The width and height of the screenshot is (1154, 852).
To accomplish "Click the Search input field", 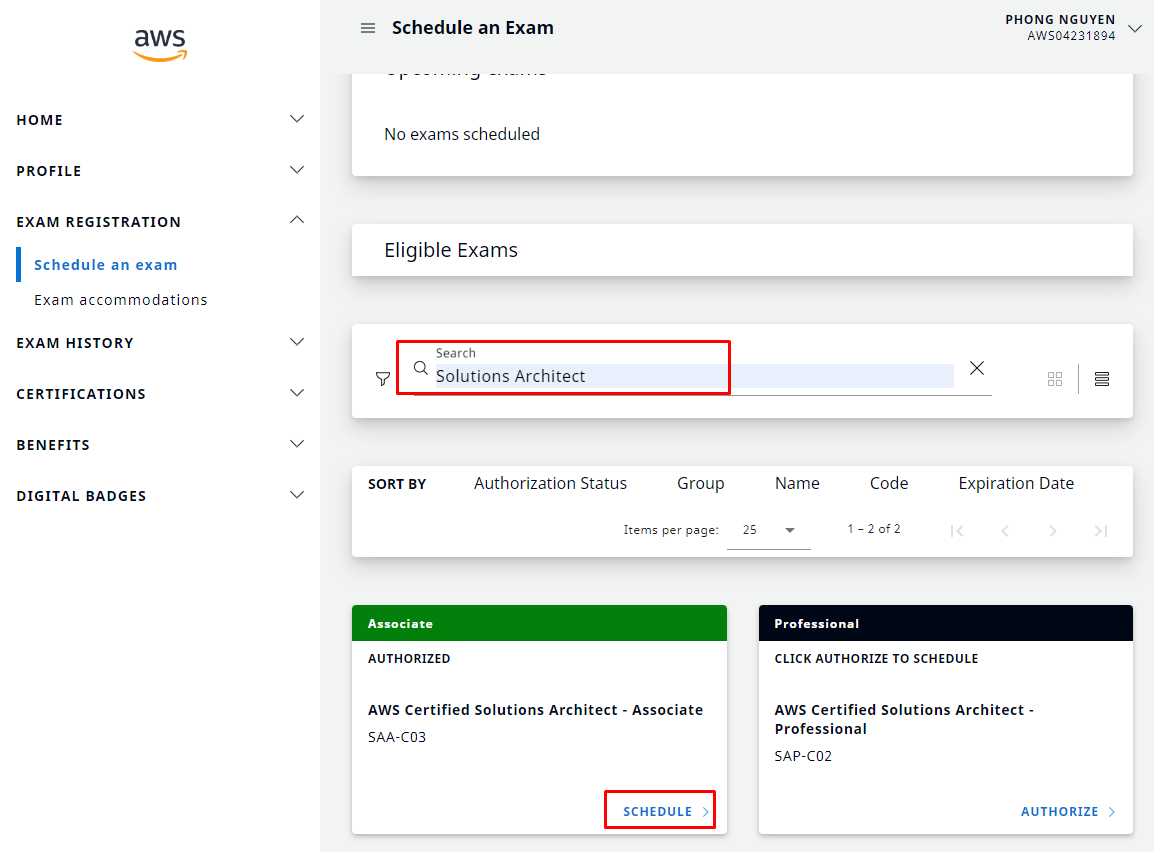I will [x=690, y=376].
